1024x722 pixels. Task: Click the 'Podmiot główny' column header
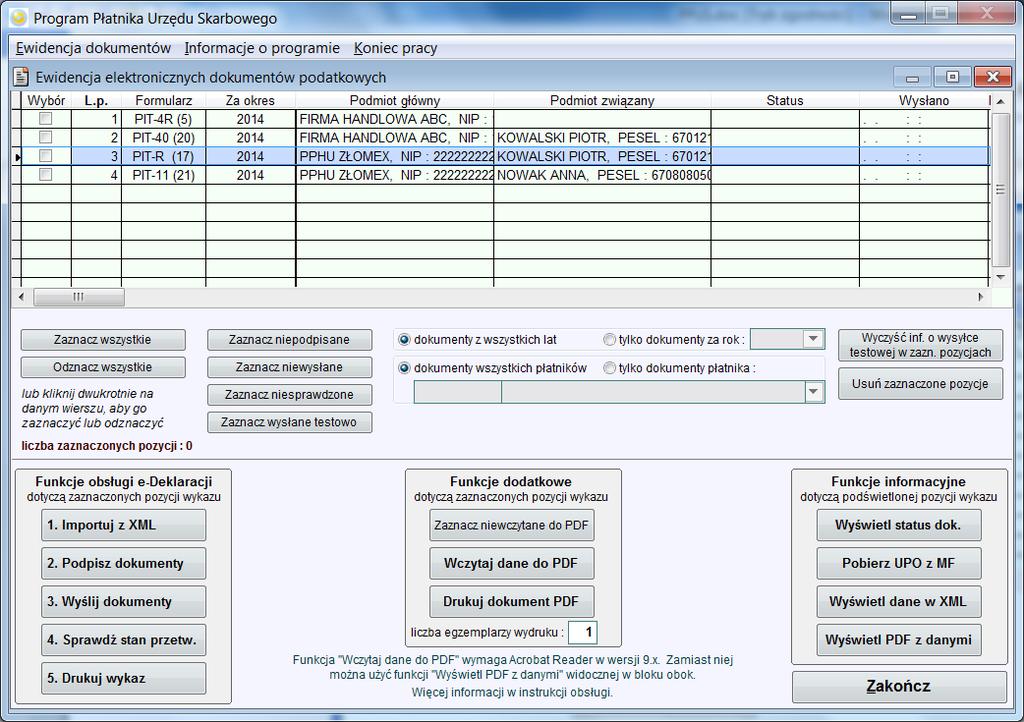[x=394, y=101]
